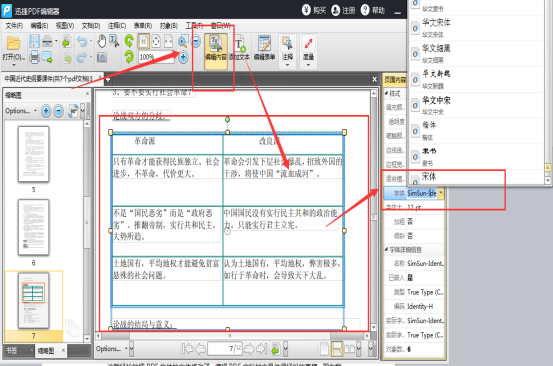Rotate the page with the upper green arrow
This screenshot has width=553, height=366.
pyautogui.click(x=129, y=41)
